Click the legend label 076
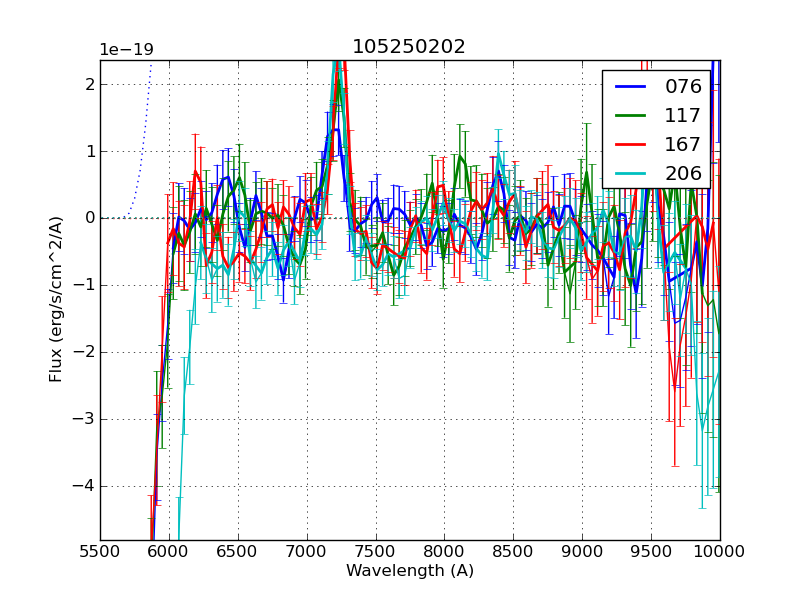 point(683,86)
